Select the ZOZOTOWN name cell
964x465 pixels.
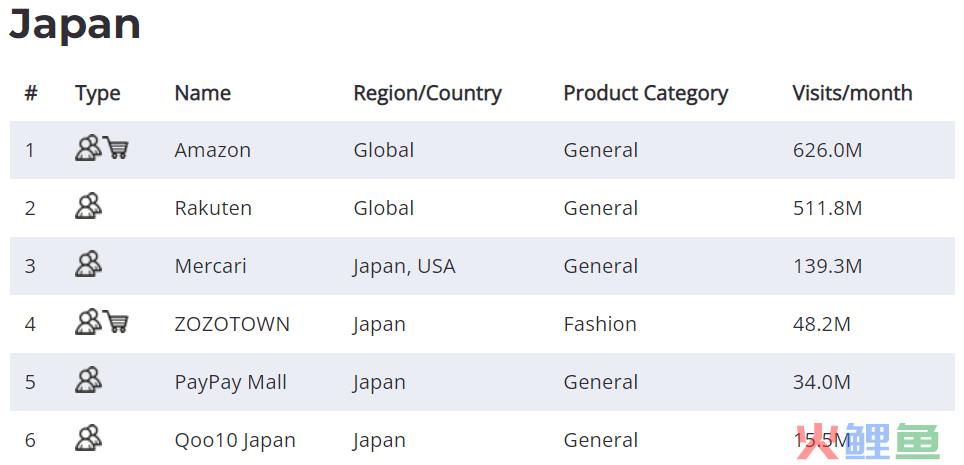(x=232, y=324)
